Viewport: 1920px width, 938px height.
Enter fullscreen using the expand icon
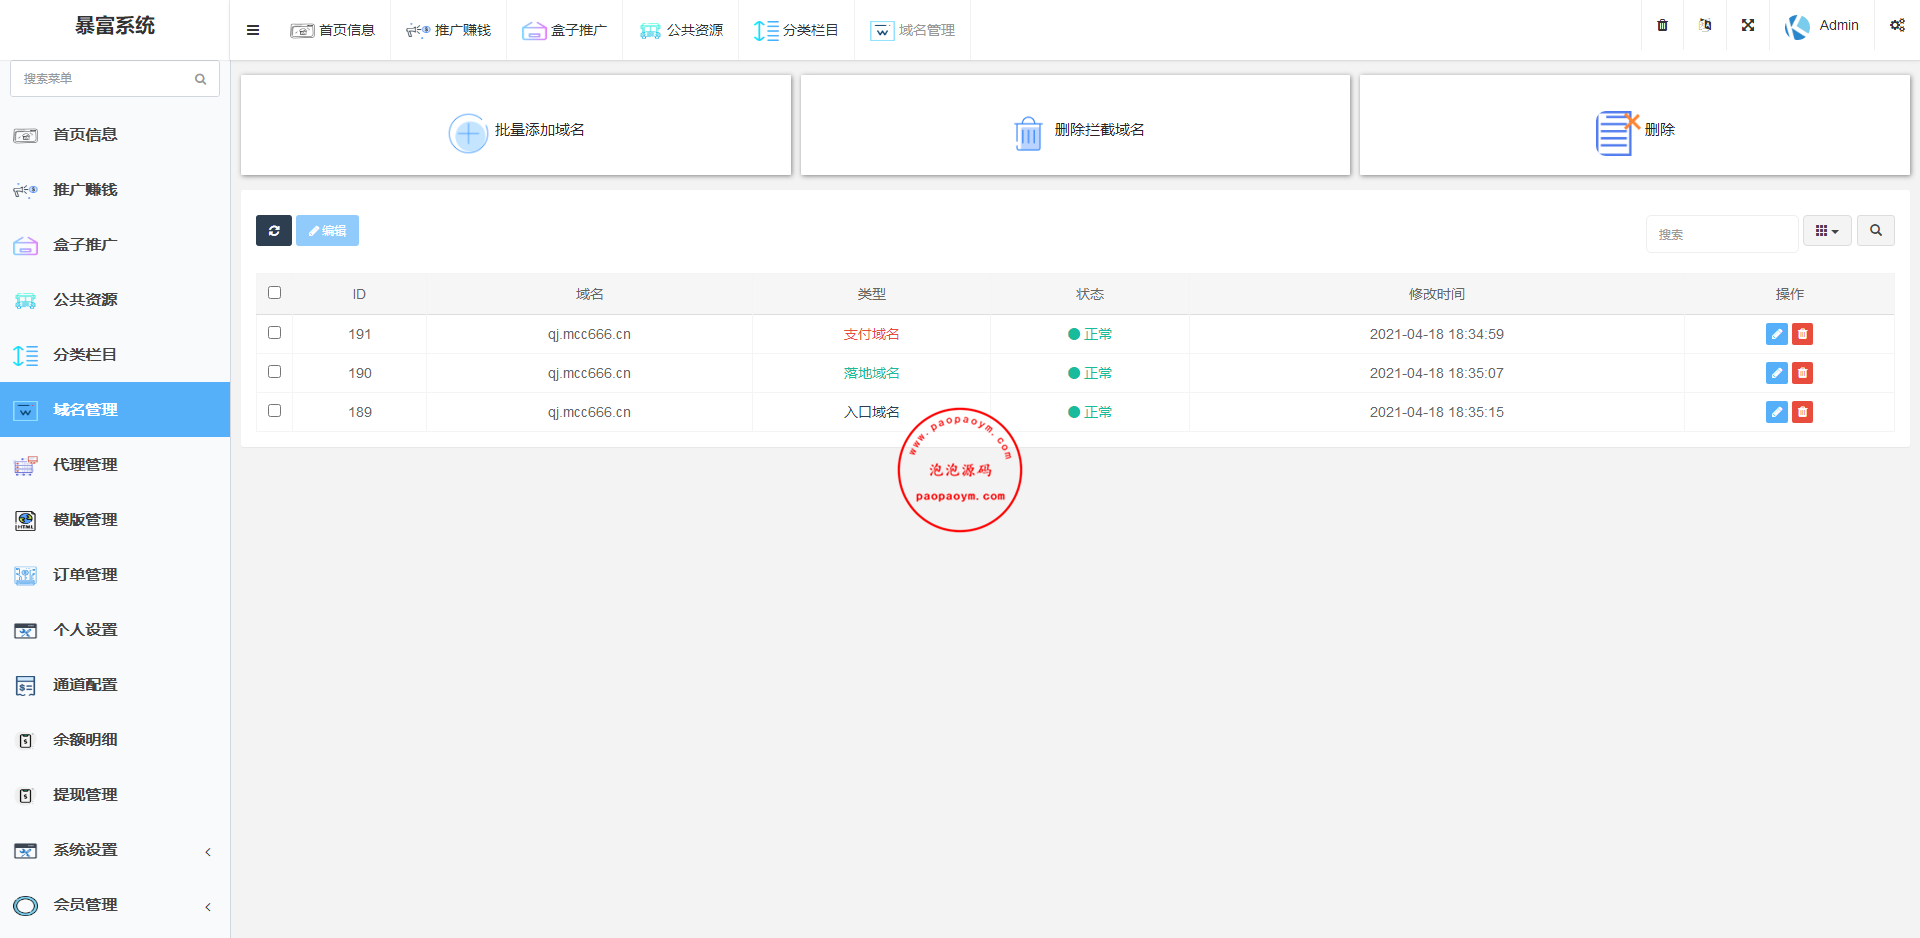[x=1748, y=26]
